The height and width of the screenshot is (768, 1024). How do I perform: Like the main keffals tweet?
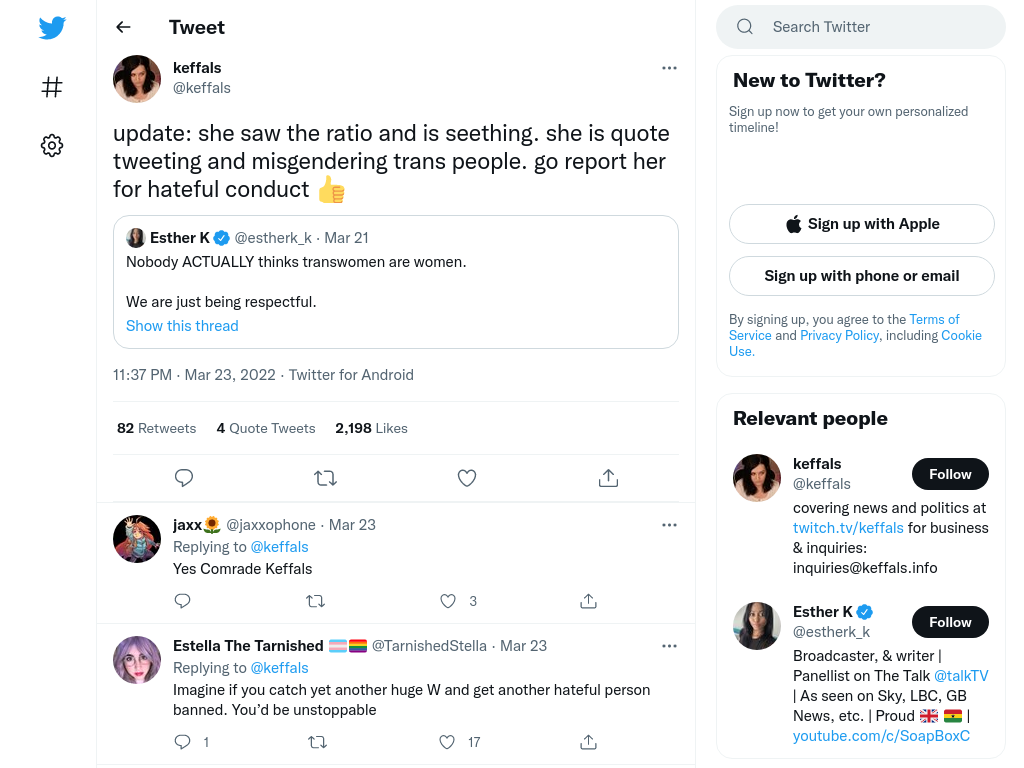466,478
